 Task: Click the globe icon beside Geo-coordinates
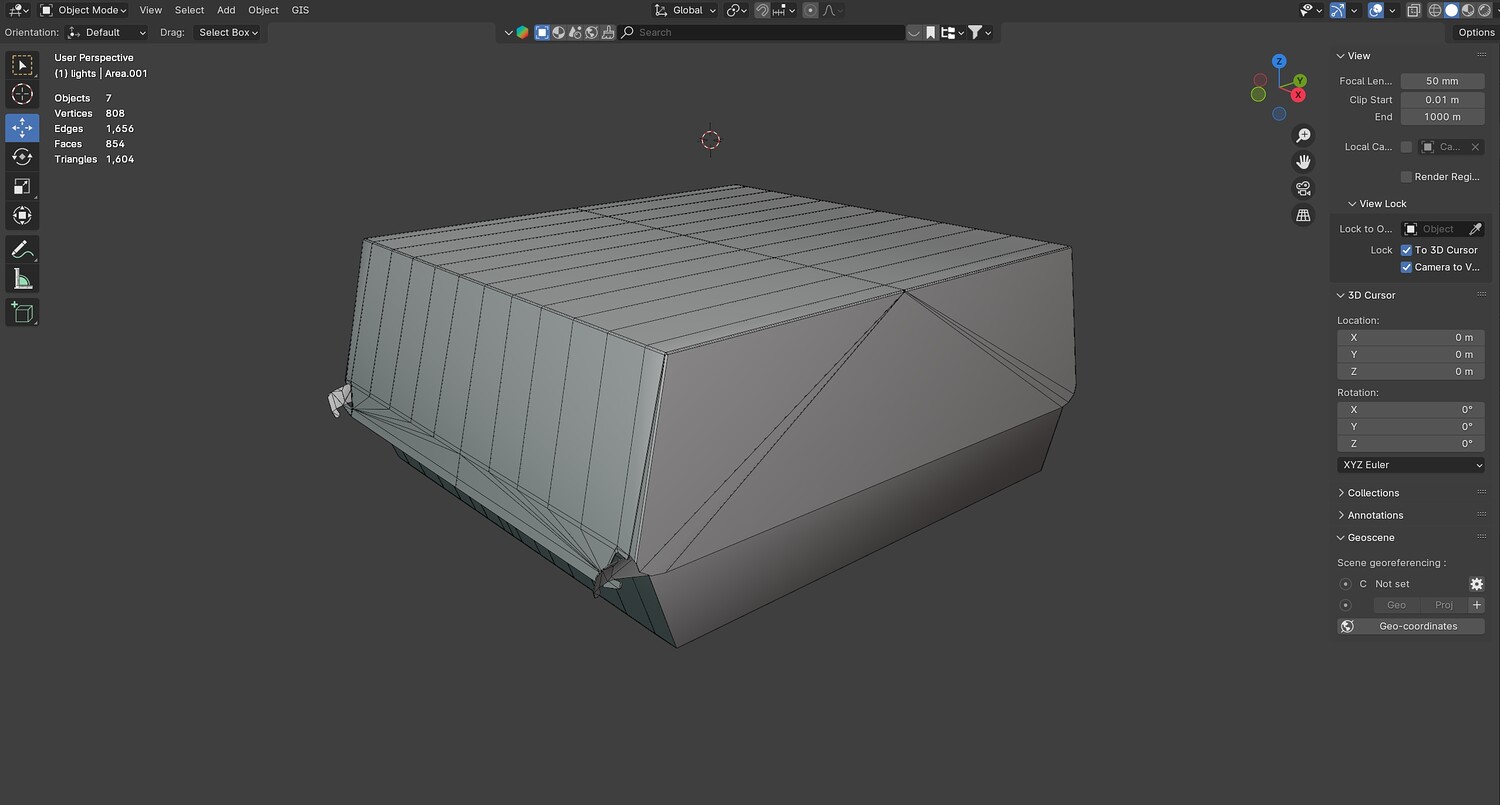pyautogui.click(x=1347, y=626)
